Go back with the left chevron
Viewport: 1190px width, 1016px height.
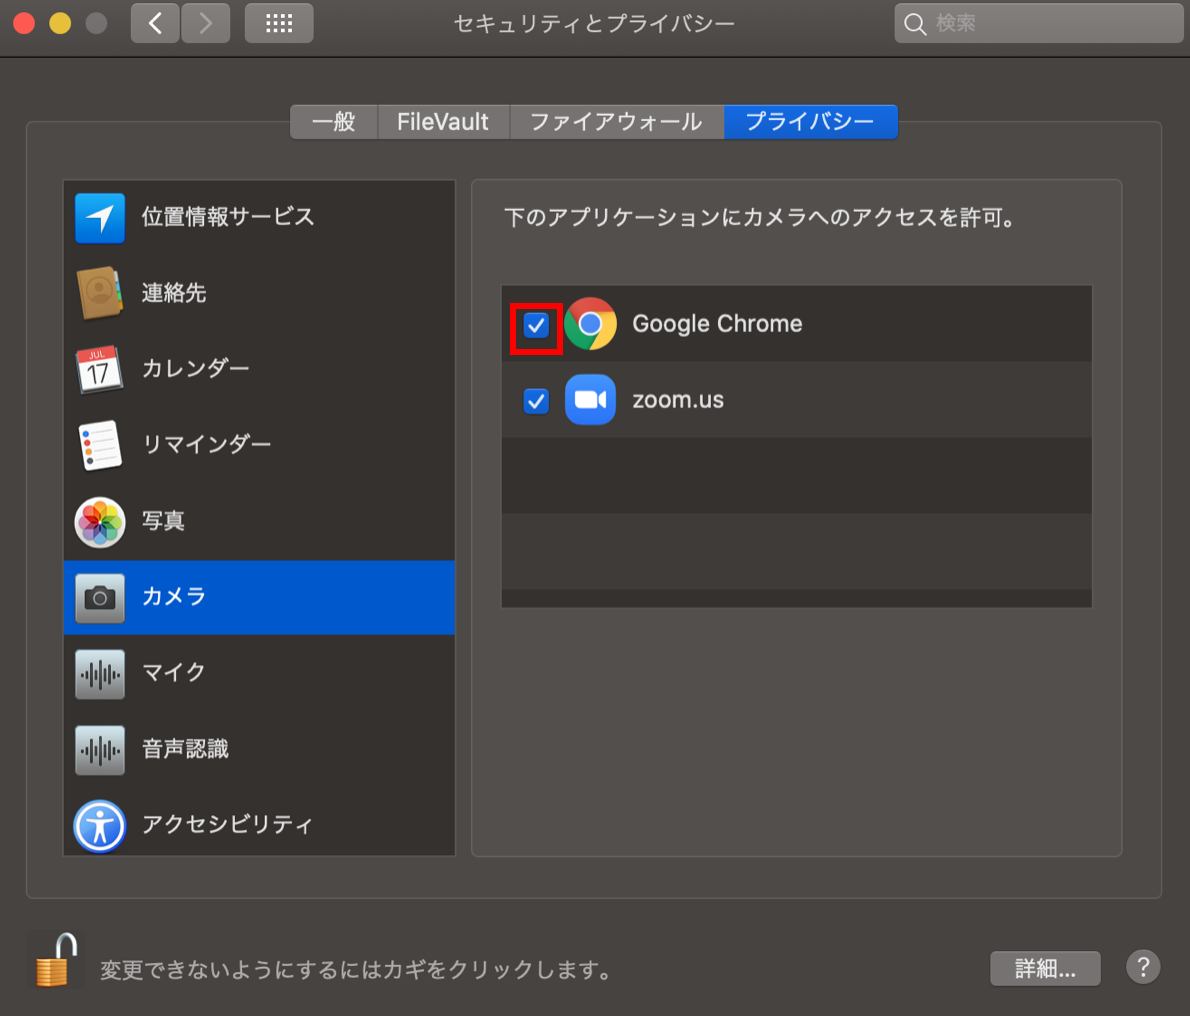pyautogui.click(x=155, y=24)
